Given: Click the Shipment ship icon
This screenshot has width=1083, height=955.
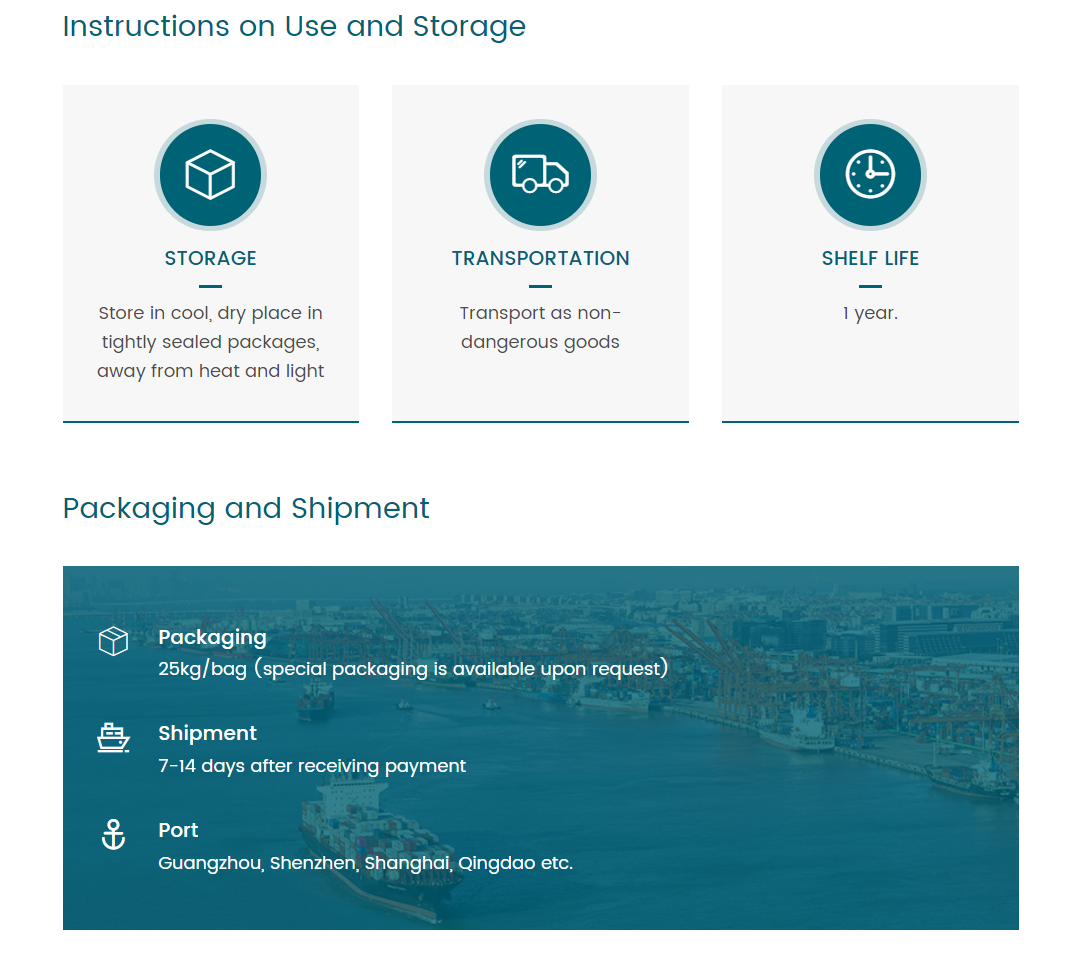Looking at the screenshot, I should pyautogui.click(x=113, y=738).
